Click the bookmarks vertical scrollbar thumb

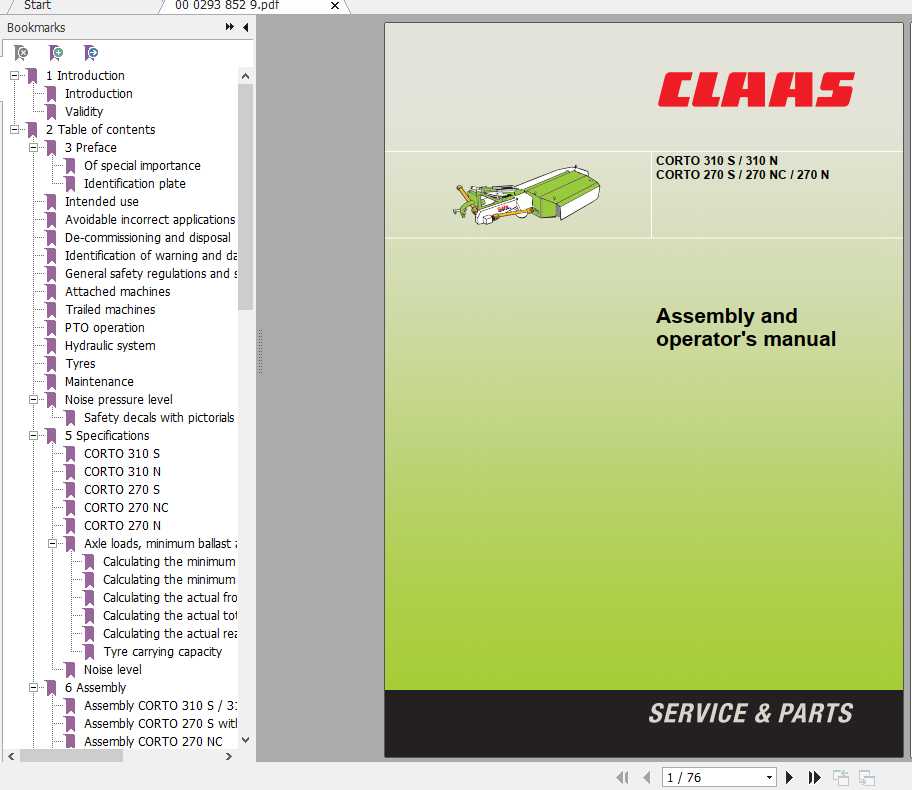(245, 197)
